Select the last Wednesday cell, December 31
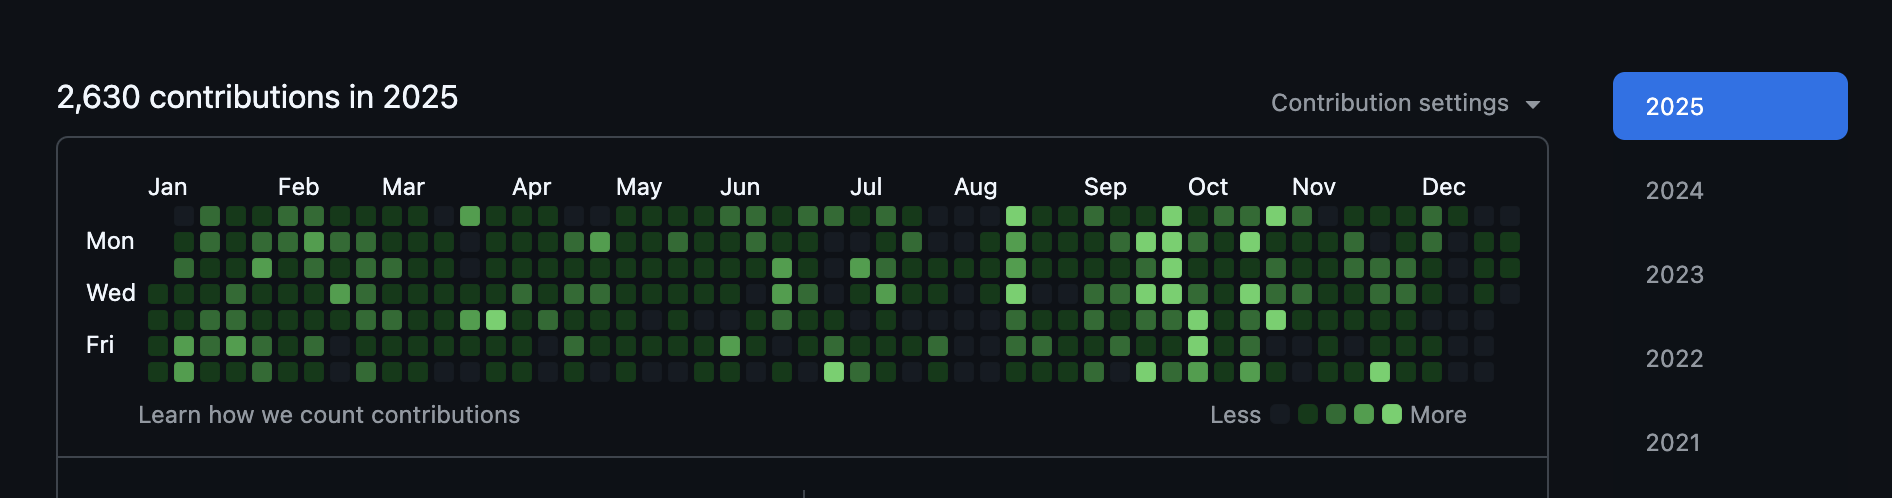Viewport: 1892px width, 498px height. point(1510,294)
